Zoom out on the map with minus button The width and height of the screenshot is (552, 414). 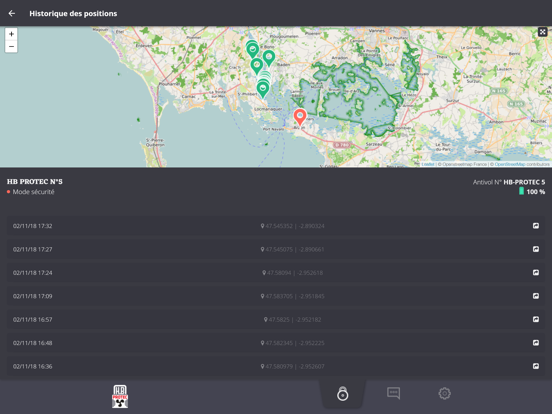[11, 46]
